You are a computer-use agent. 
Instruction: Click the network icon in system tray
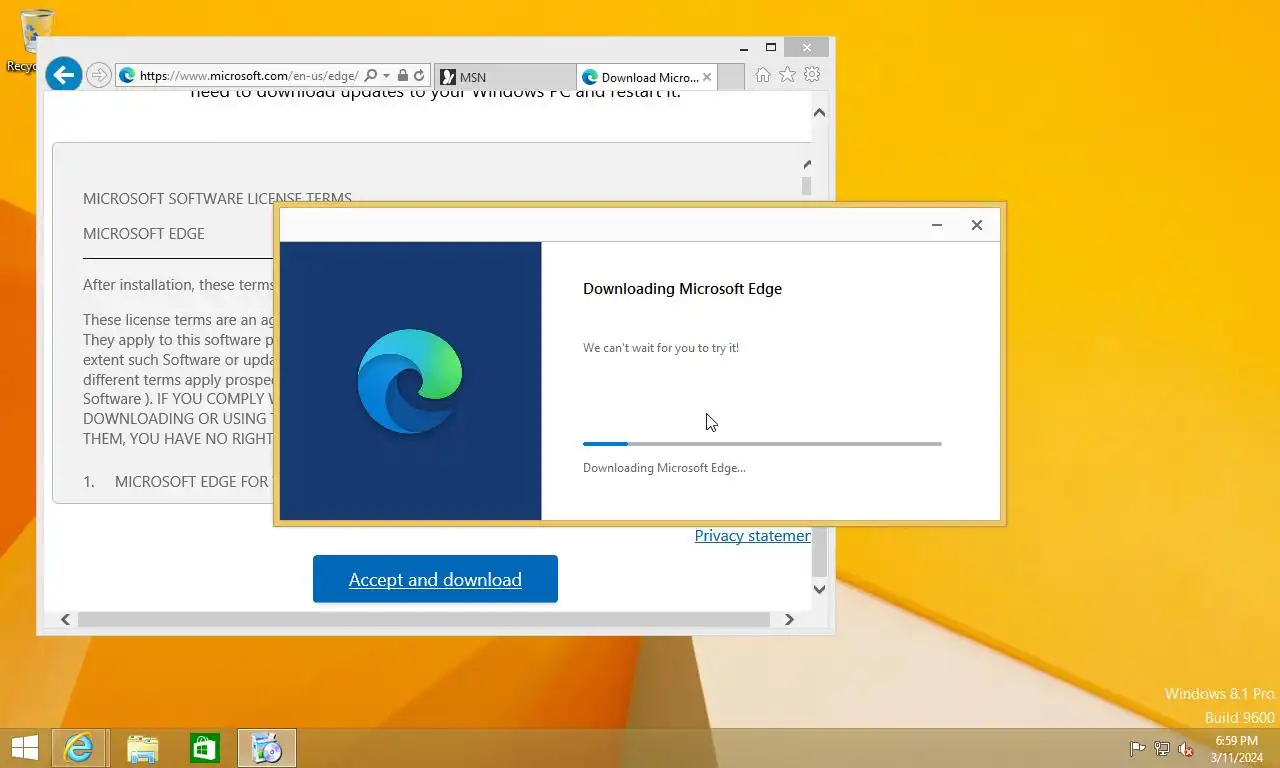point(1162,749)
